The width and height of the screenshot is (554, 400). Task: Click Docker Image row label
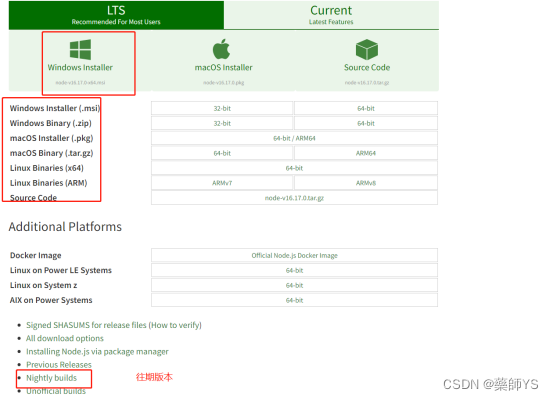[x=36, y=255]
